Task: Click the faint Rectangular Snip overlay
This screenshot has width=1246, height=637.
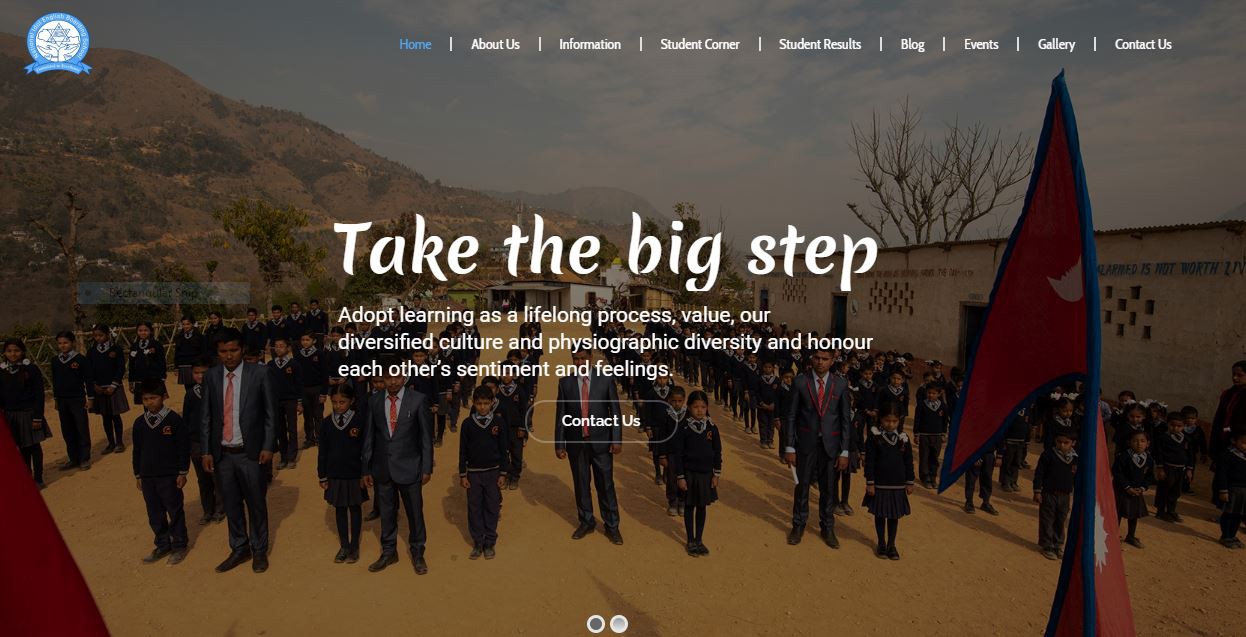Action: [x=164, y=293]
